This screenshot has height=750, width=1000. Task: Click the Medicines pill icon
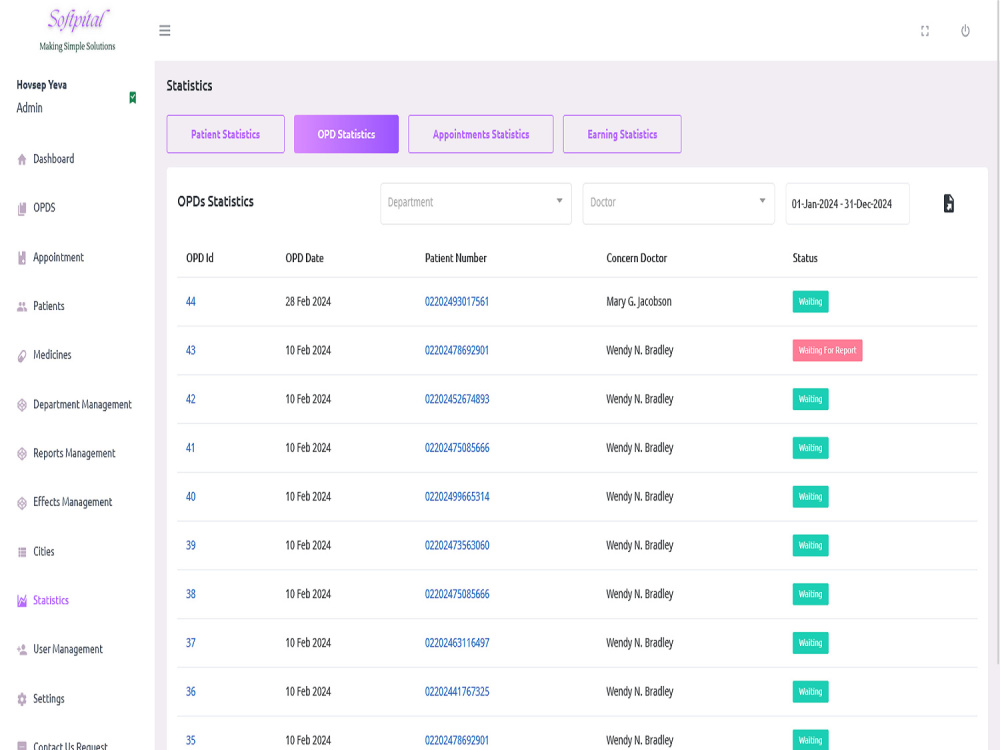22,356
